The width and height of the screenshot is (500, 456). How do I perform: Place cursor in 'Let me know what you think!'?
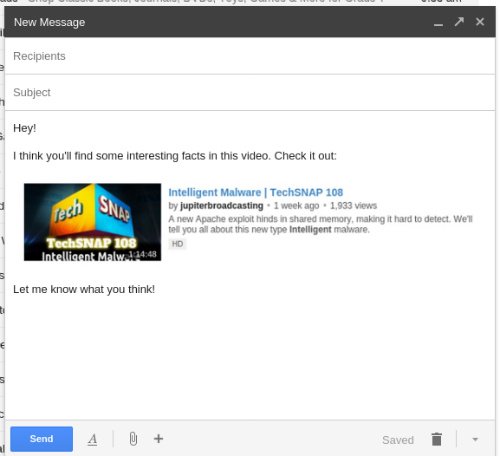coord(84,289)
